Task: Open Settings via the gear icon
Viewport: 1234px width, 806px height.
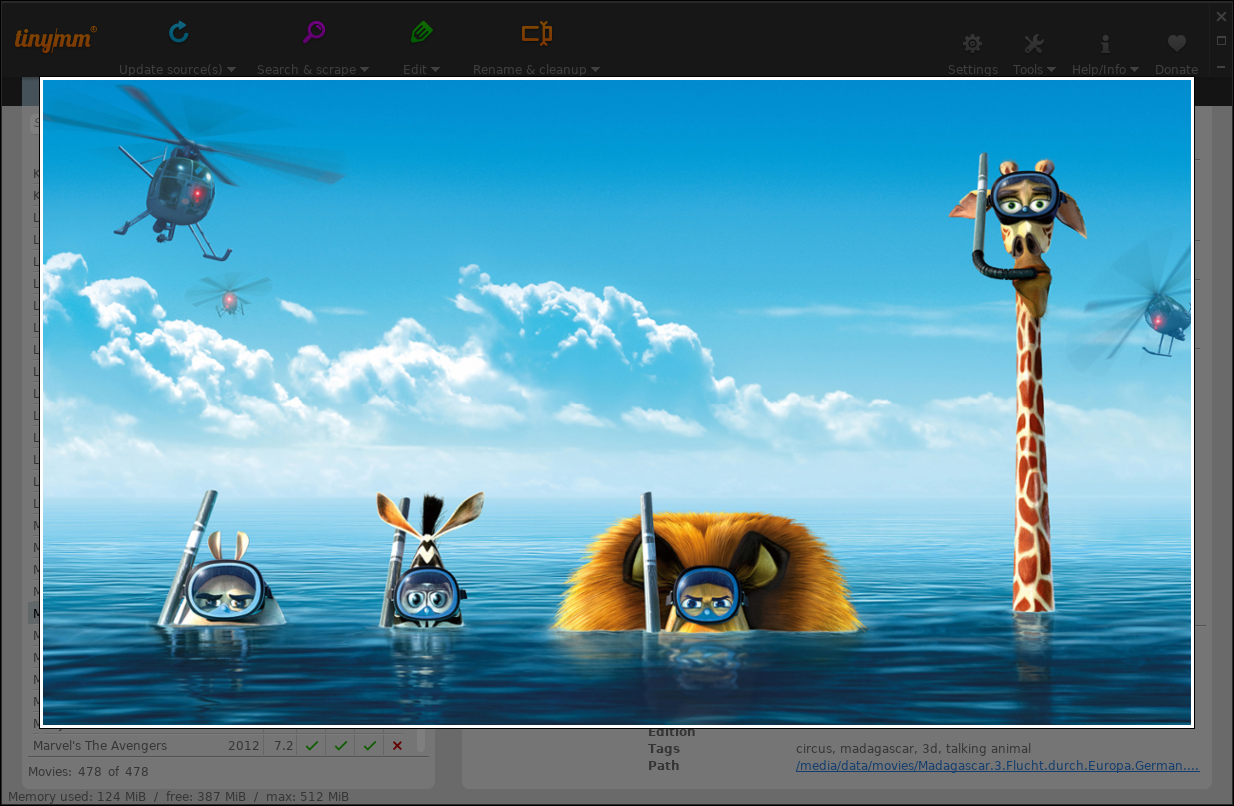Action: click(x=972, y=44)
